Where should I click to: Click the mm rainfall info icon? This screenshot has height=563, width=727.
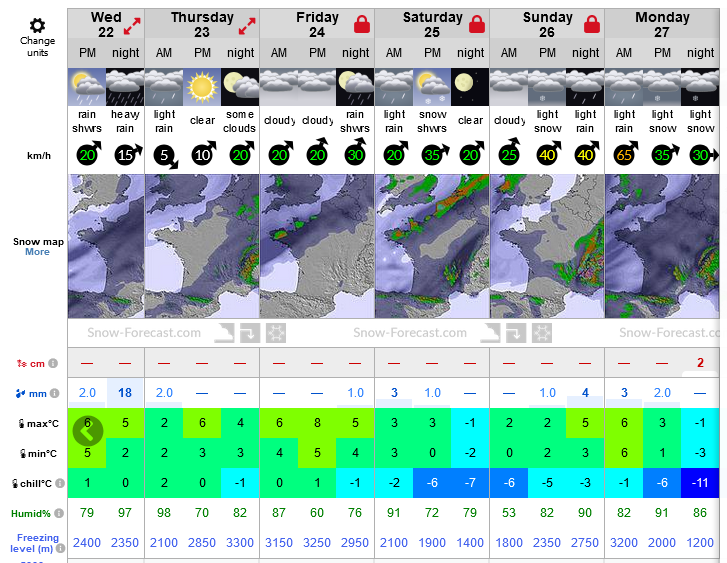[x=55, y=393]
